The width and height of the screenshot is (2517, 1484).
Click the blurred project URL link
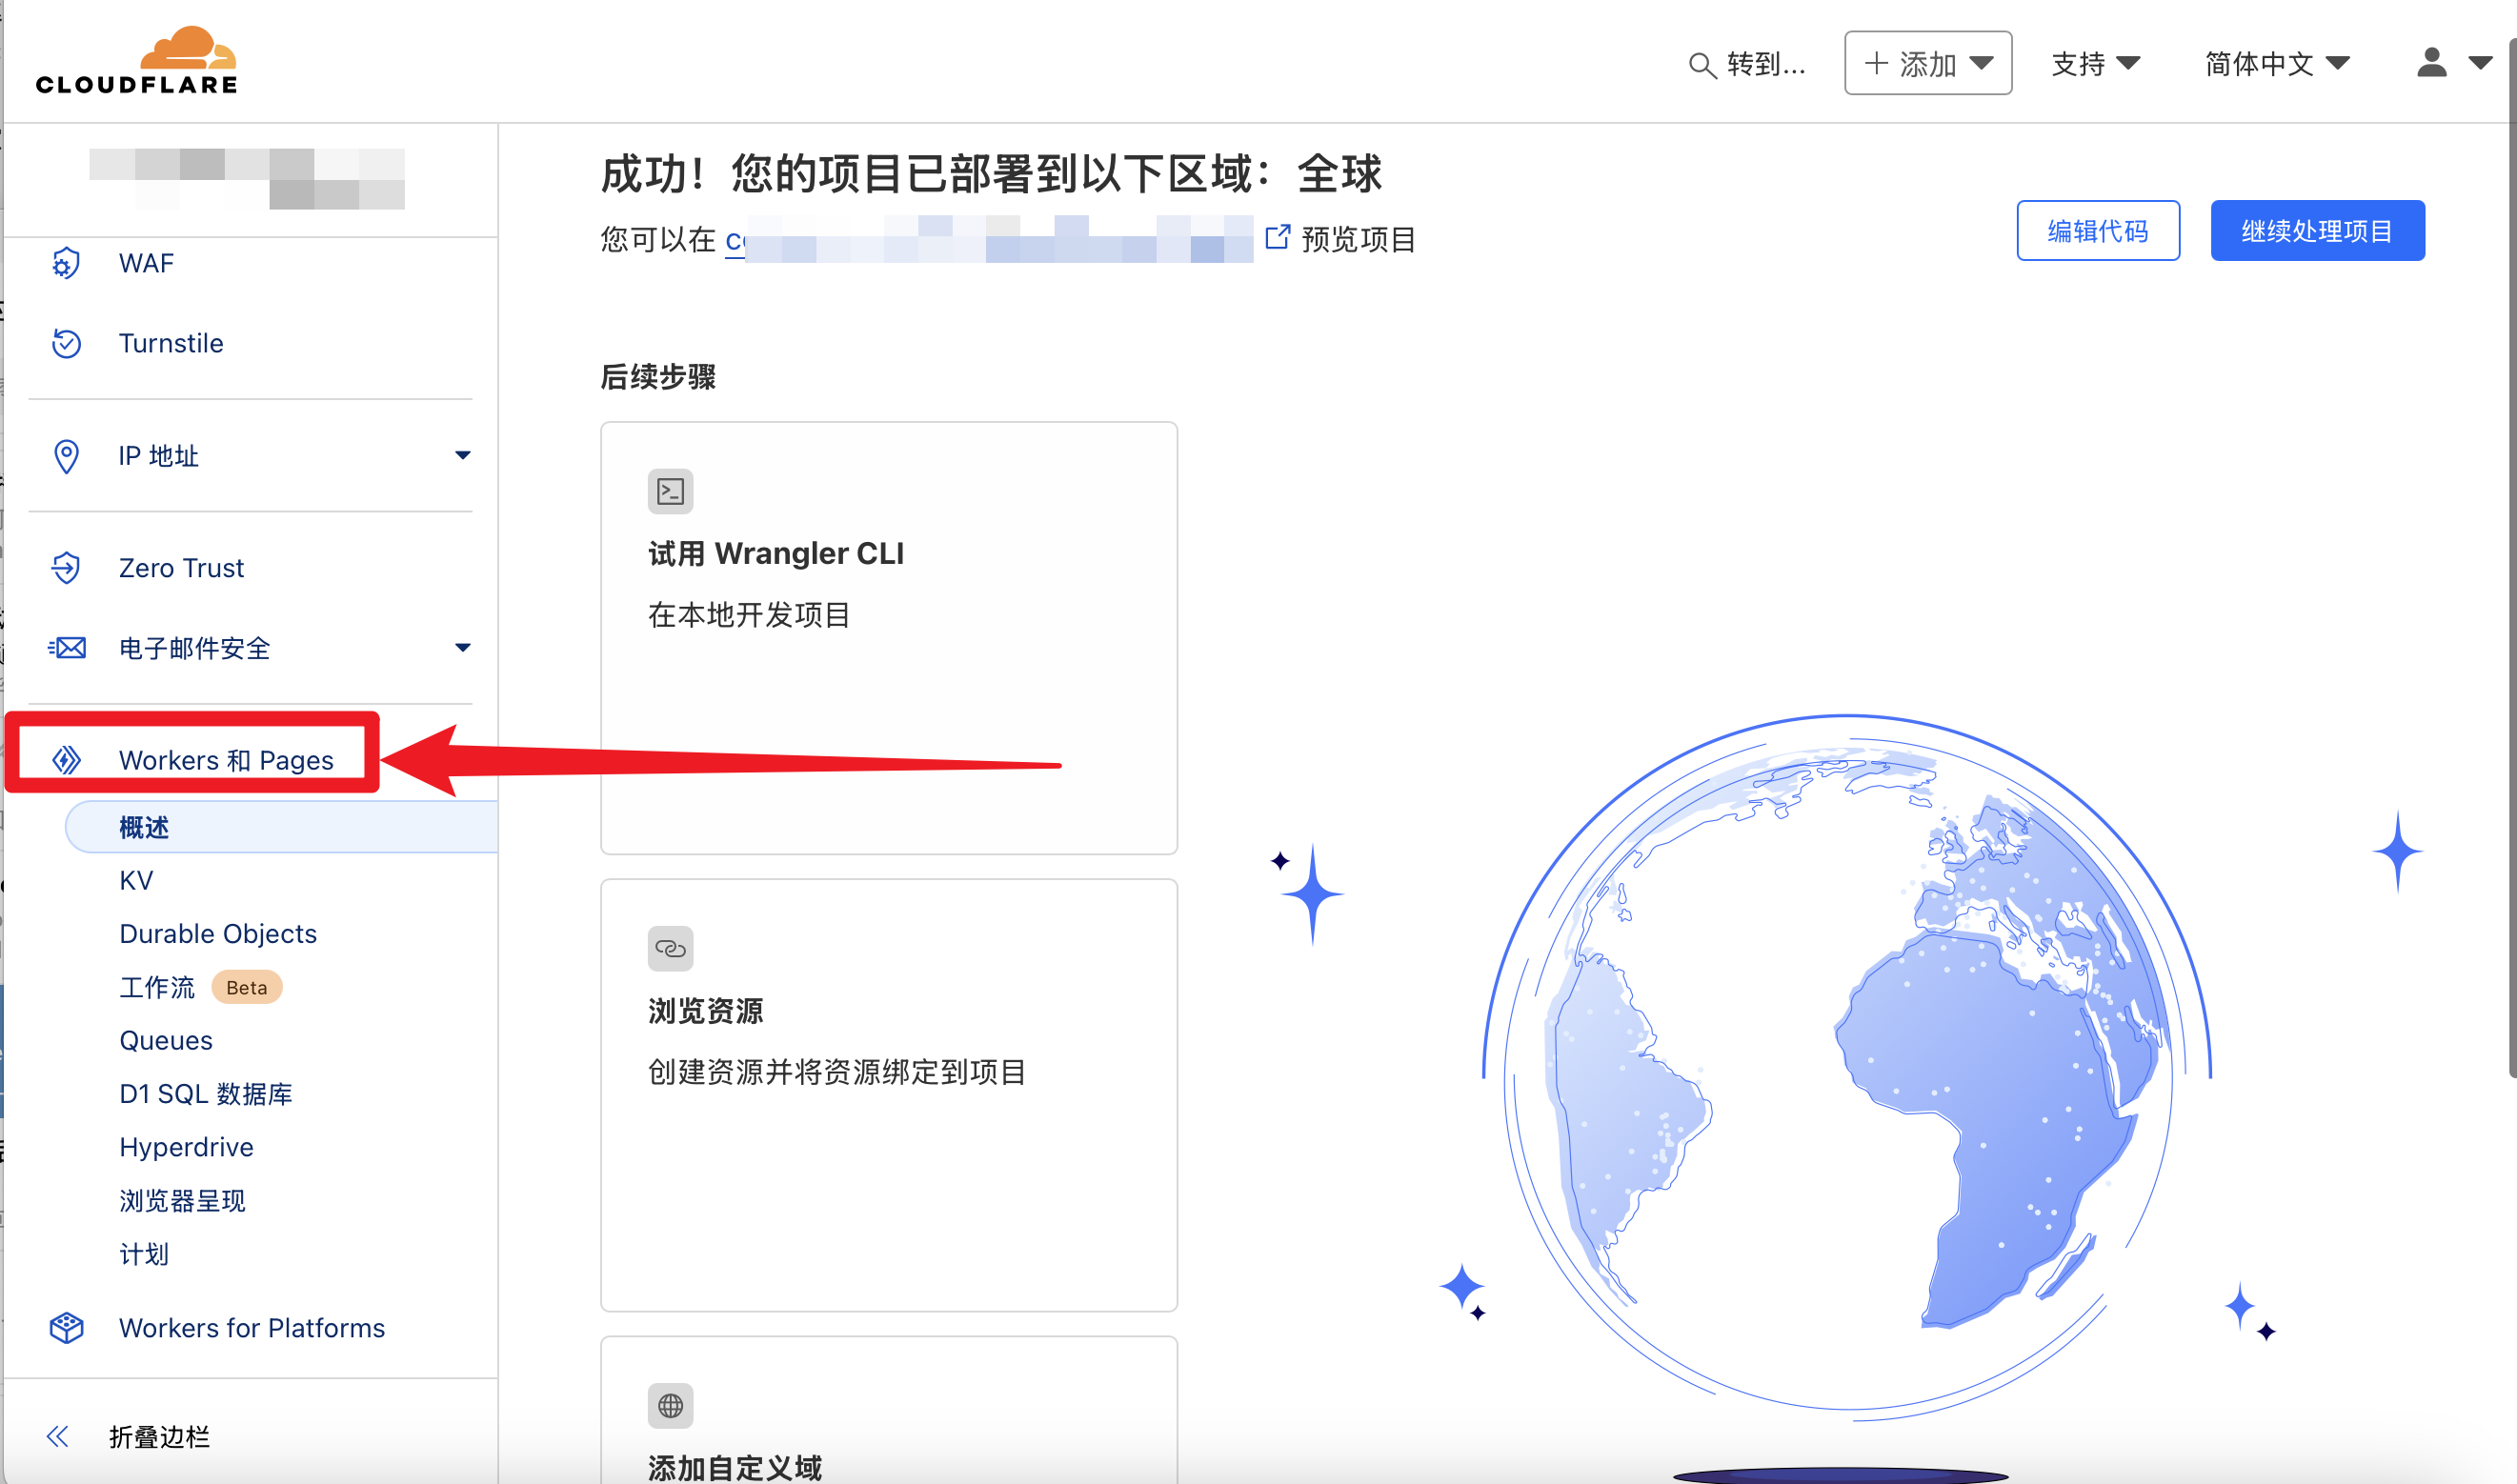(x=989, y=239)
